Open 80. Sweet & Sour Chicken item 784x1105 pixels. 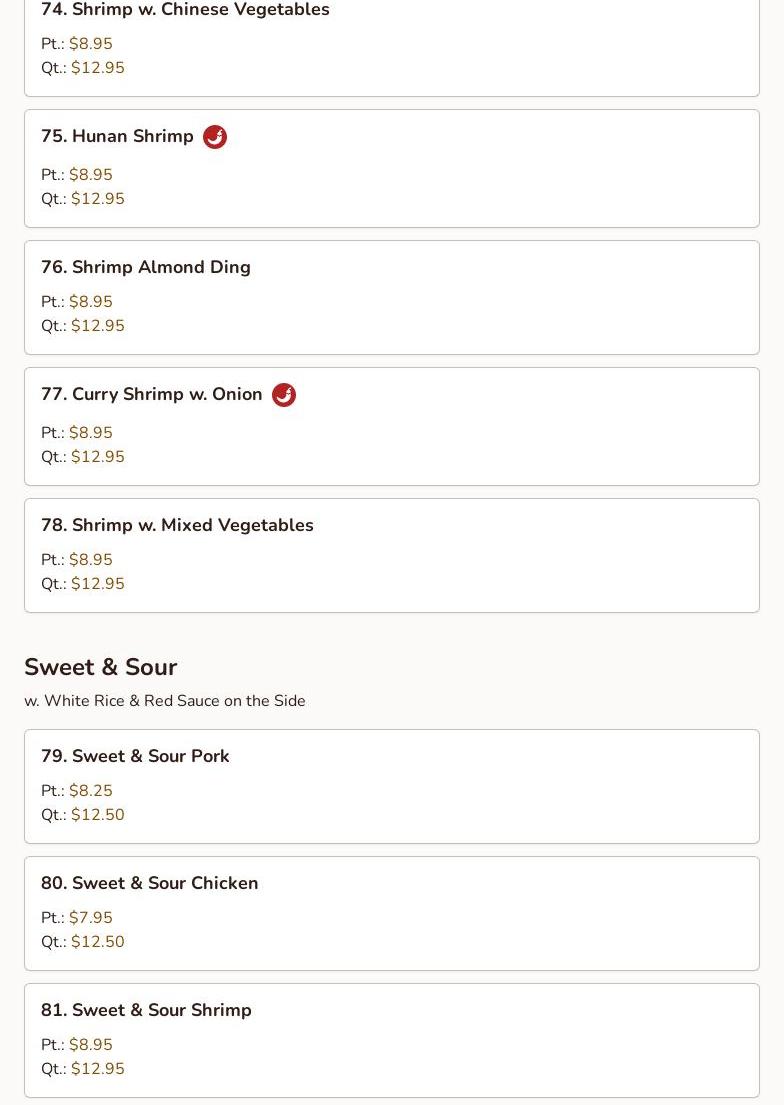(392, 913)
